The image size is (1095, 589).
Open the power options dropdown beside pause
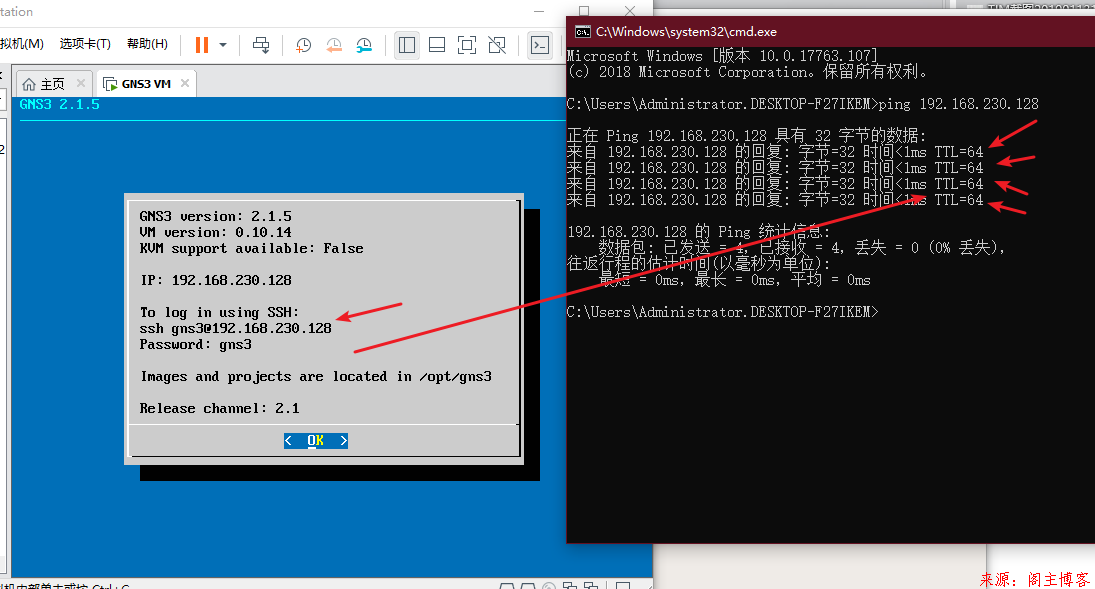tap(223, 45)
